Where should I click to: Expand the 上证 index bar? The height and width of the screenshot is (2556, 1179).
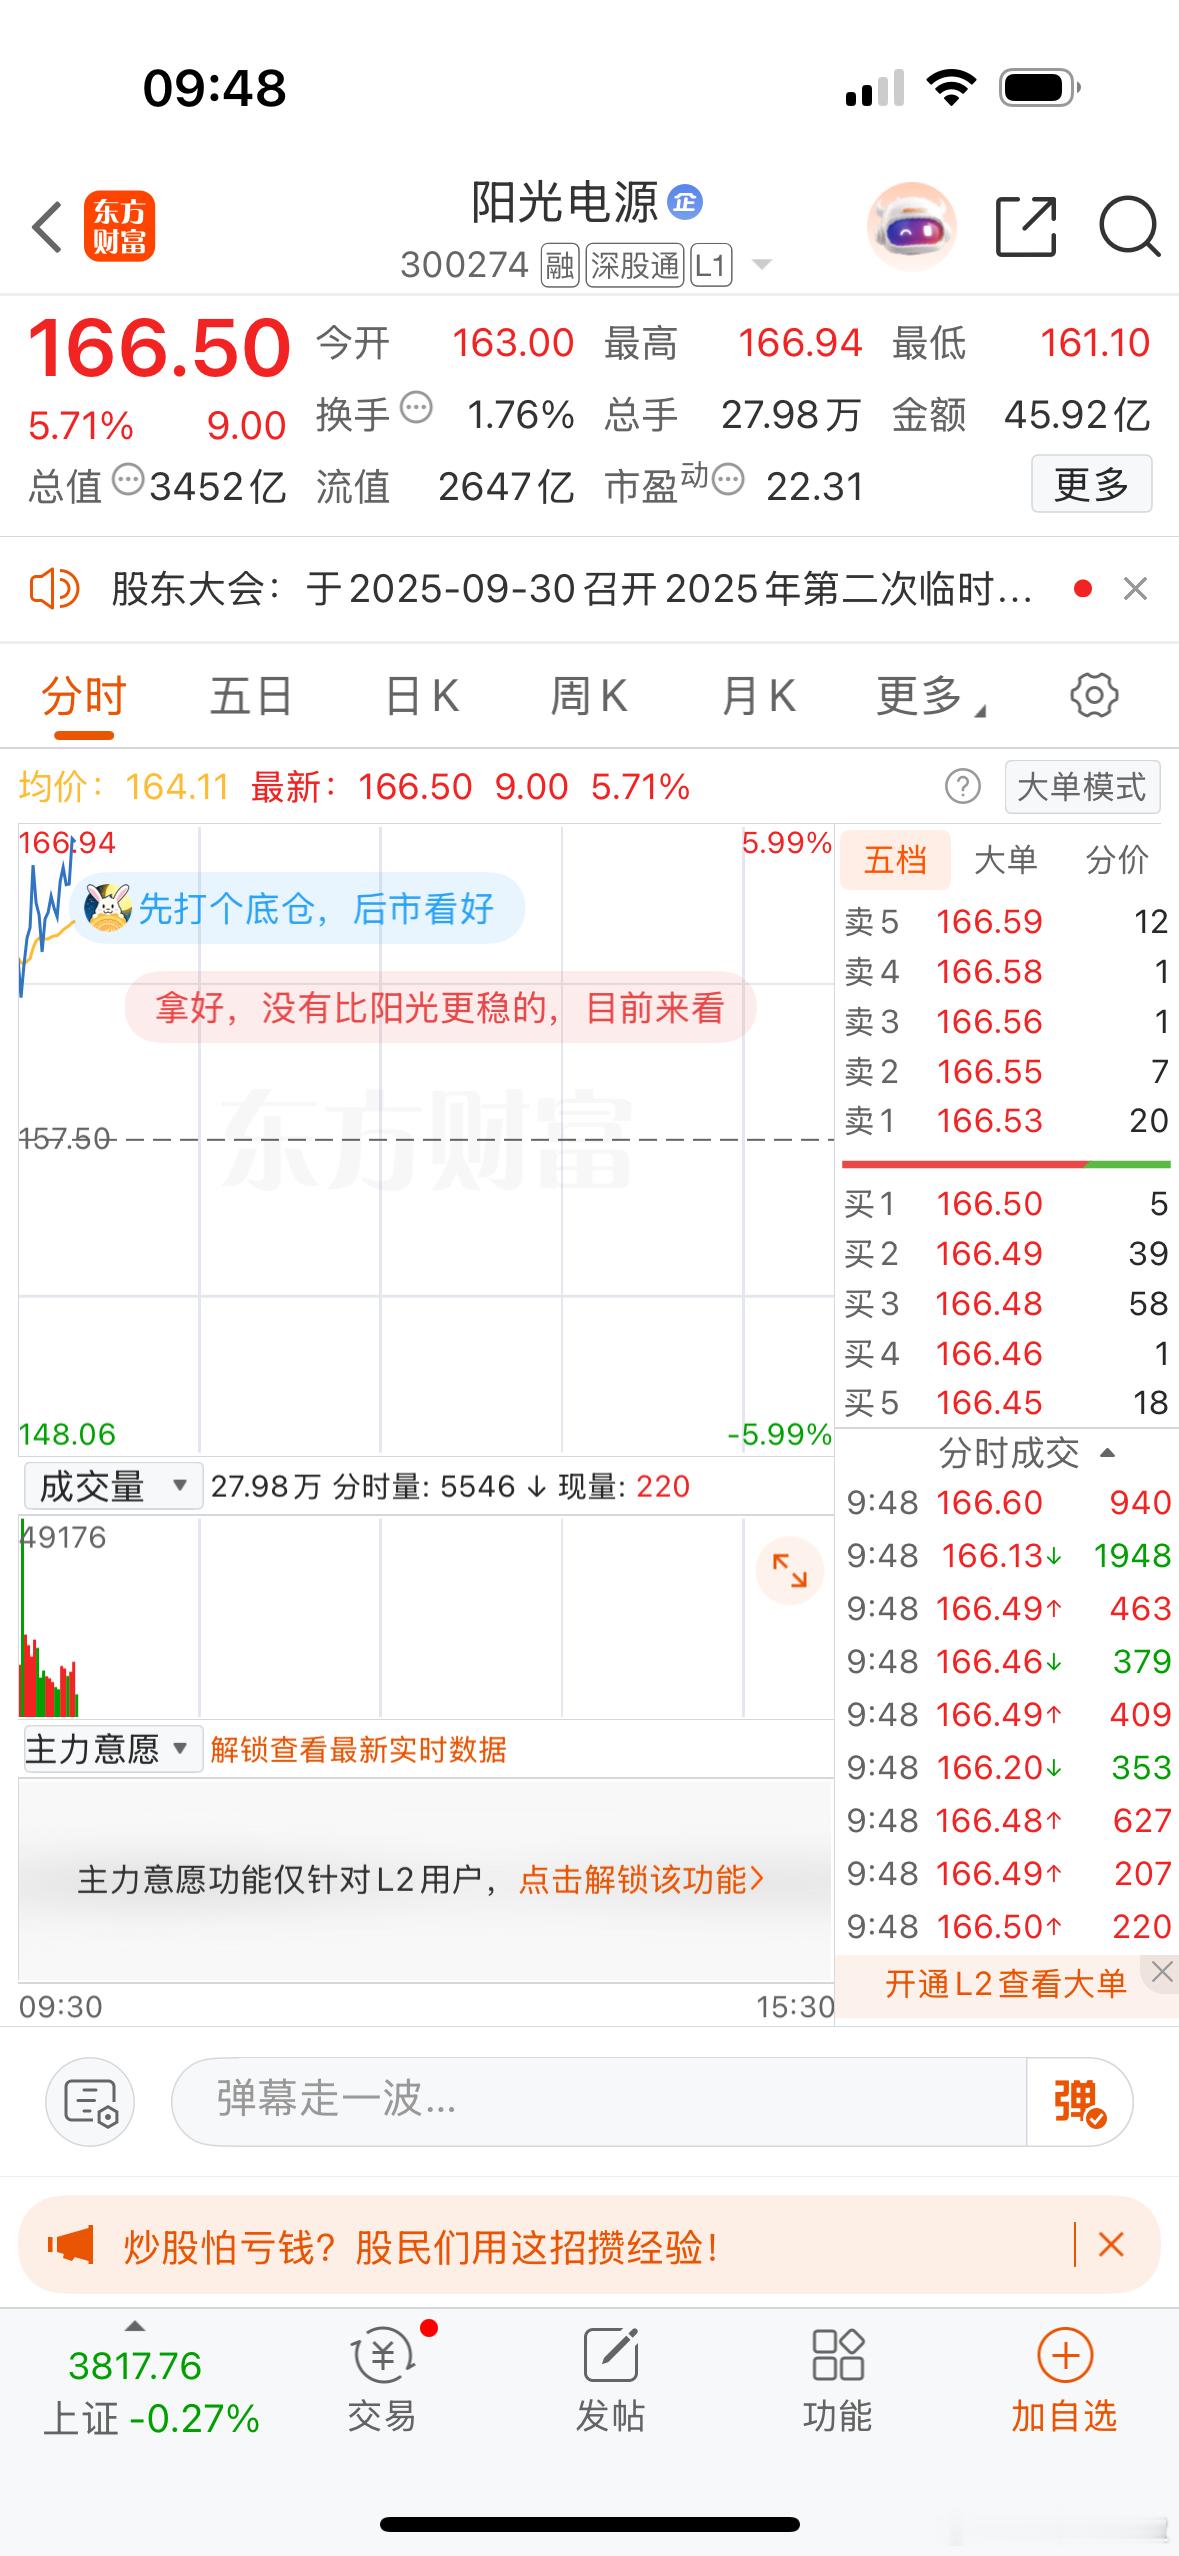coord(135,2326)
